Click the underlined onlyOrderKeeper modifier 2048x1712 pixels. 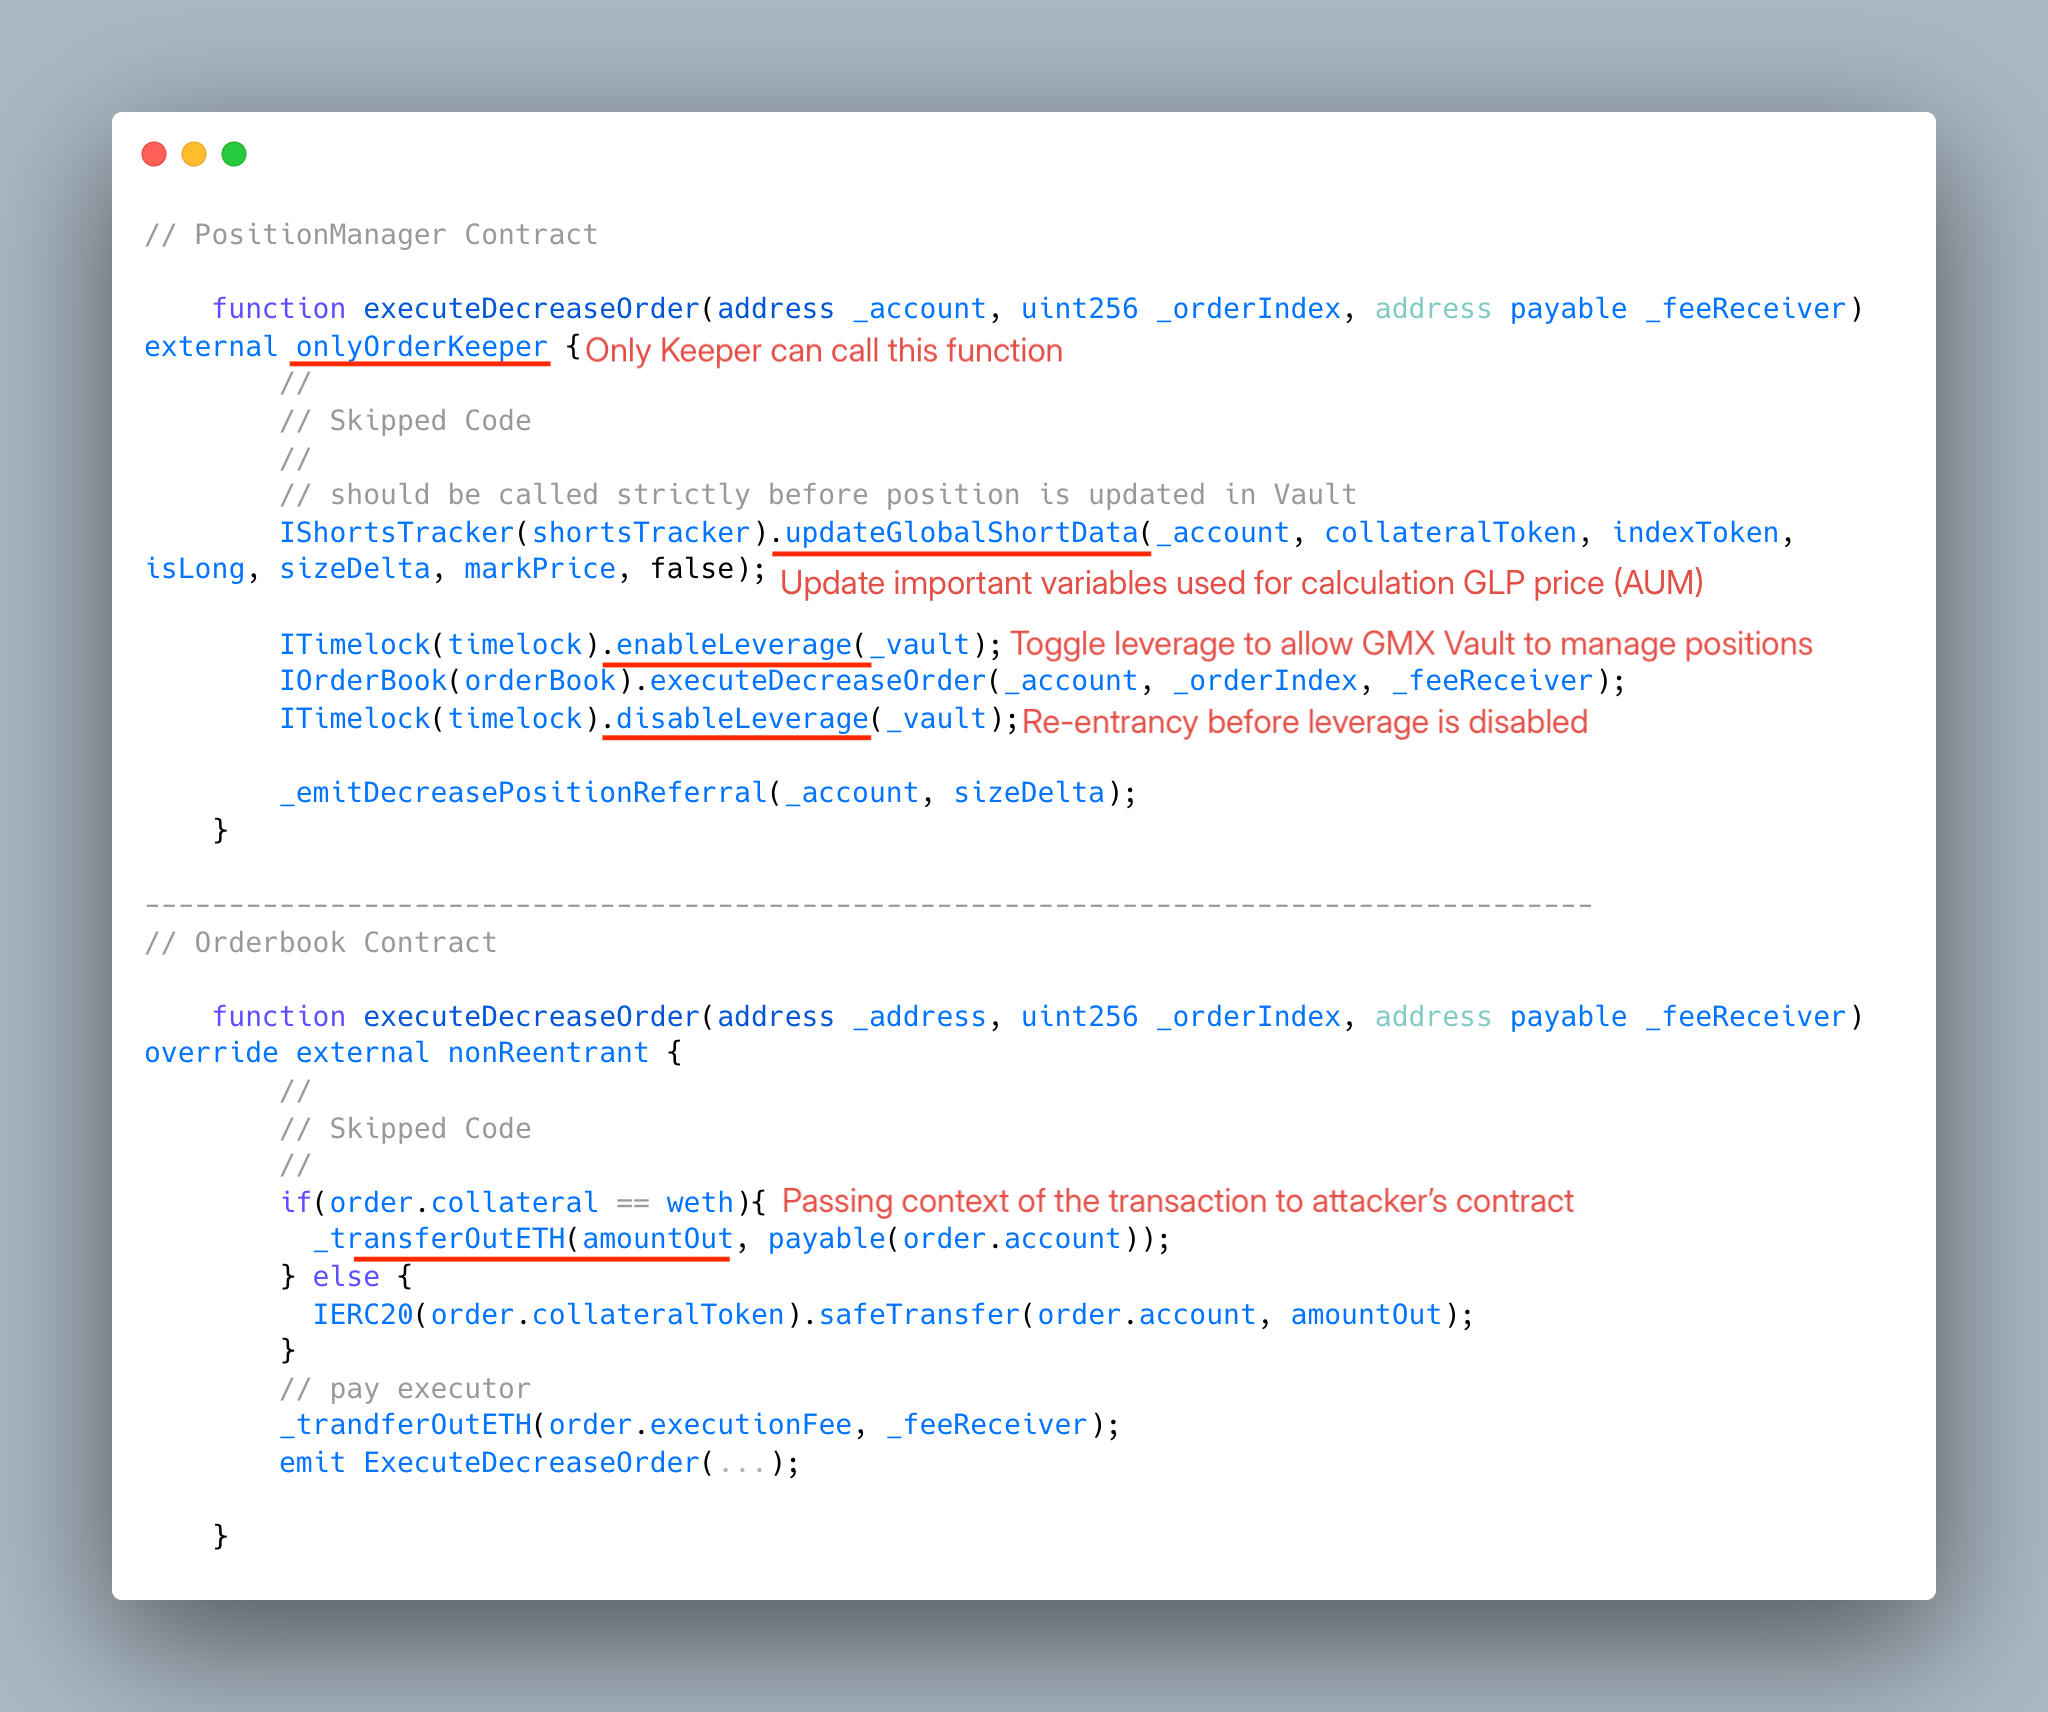click(421, 346)
